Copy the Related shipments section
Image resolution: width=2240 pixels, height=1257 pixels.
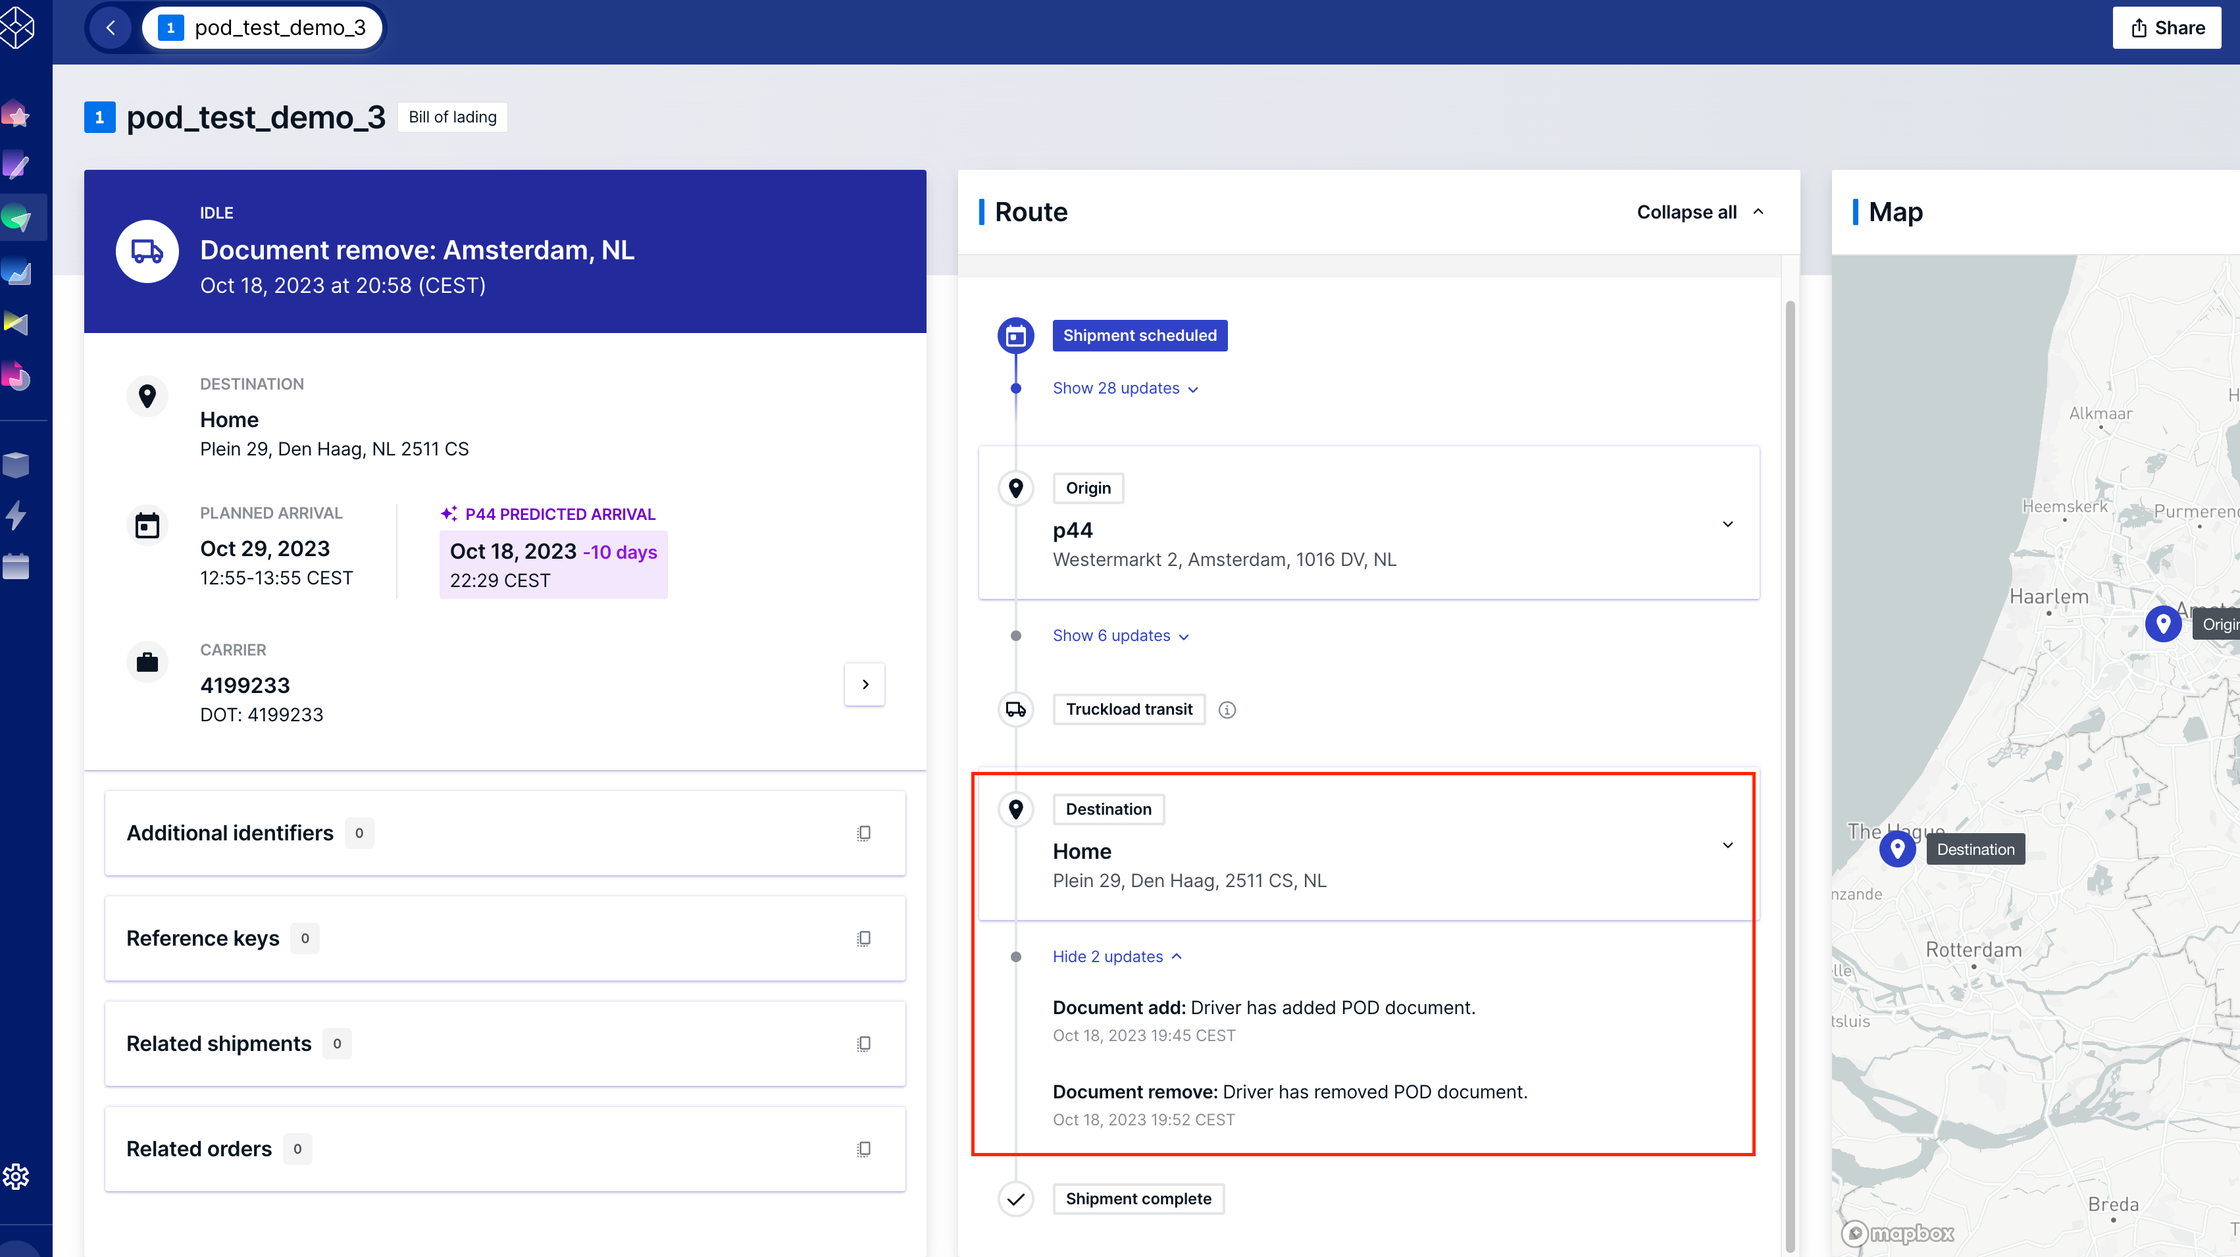coord(863,1043)
